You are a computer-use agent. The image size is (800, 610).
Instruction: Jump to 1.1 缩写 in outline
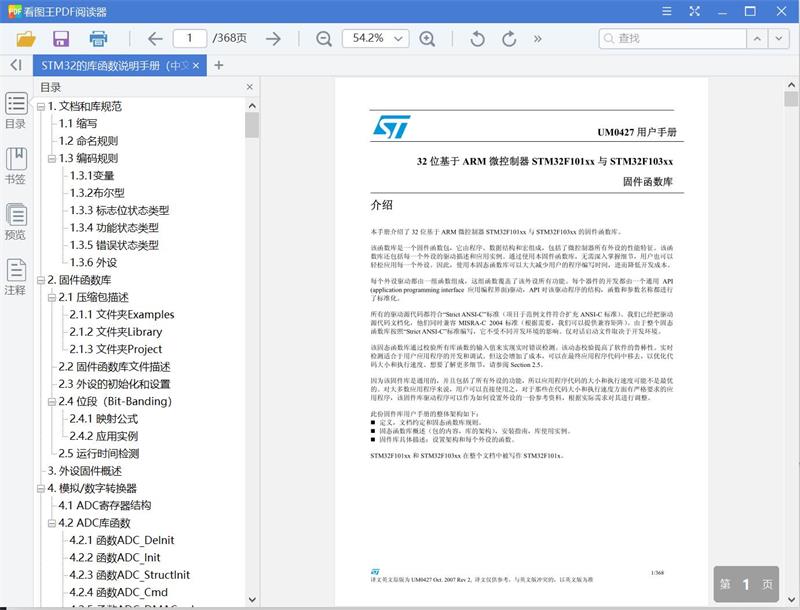pos(78,123)
